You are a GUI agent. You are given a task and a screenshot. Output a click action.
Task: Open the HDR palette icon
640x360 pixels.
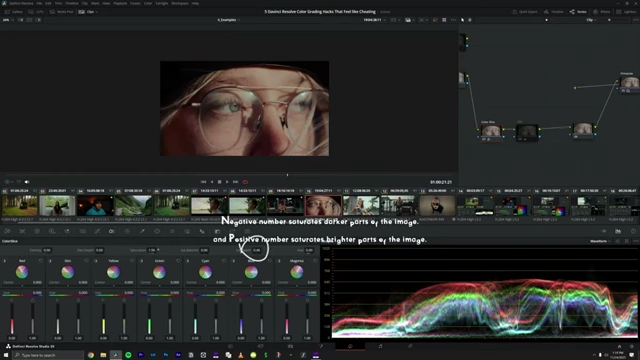pyautogui.click(x=52, y=231)
